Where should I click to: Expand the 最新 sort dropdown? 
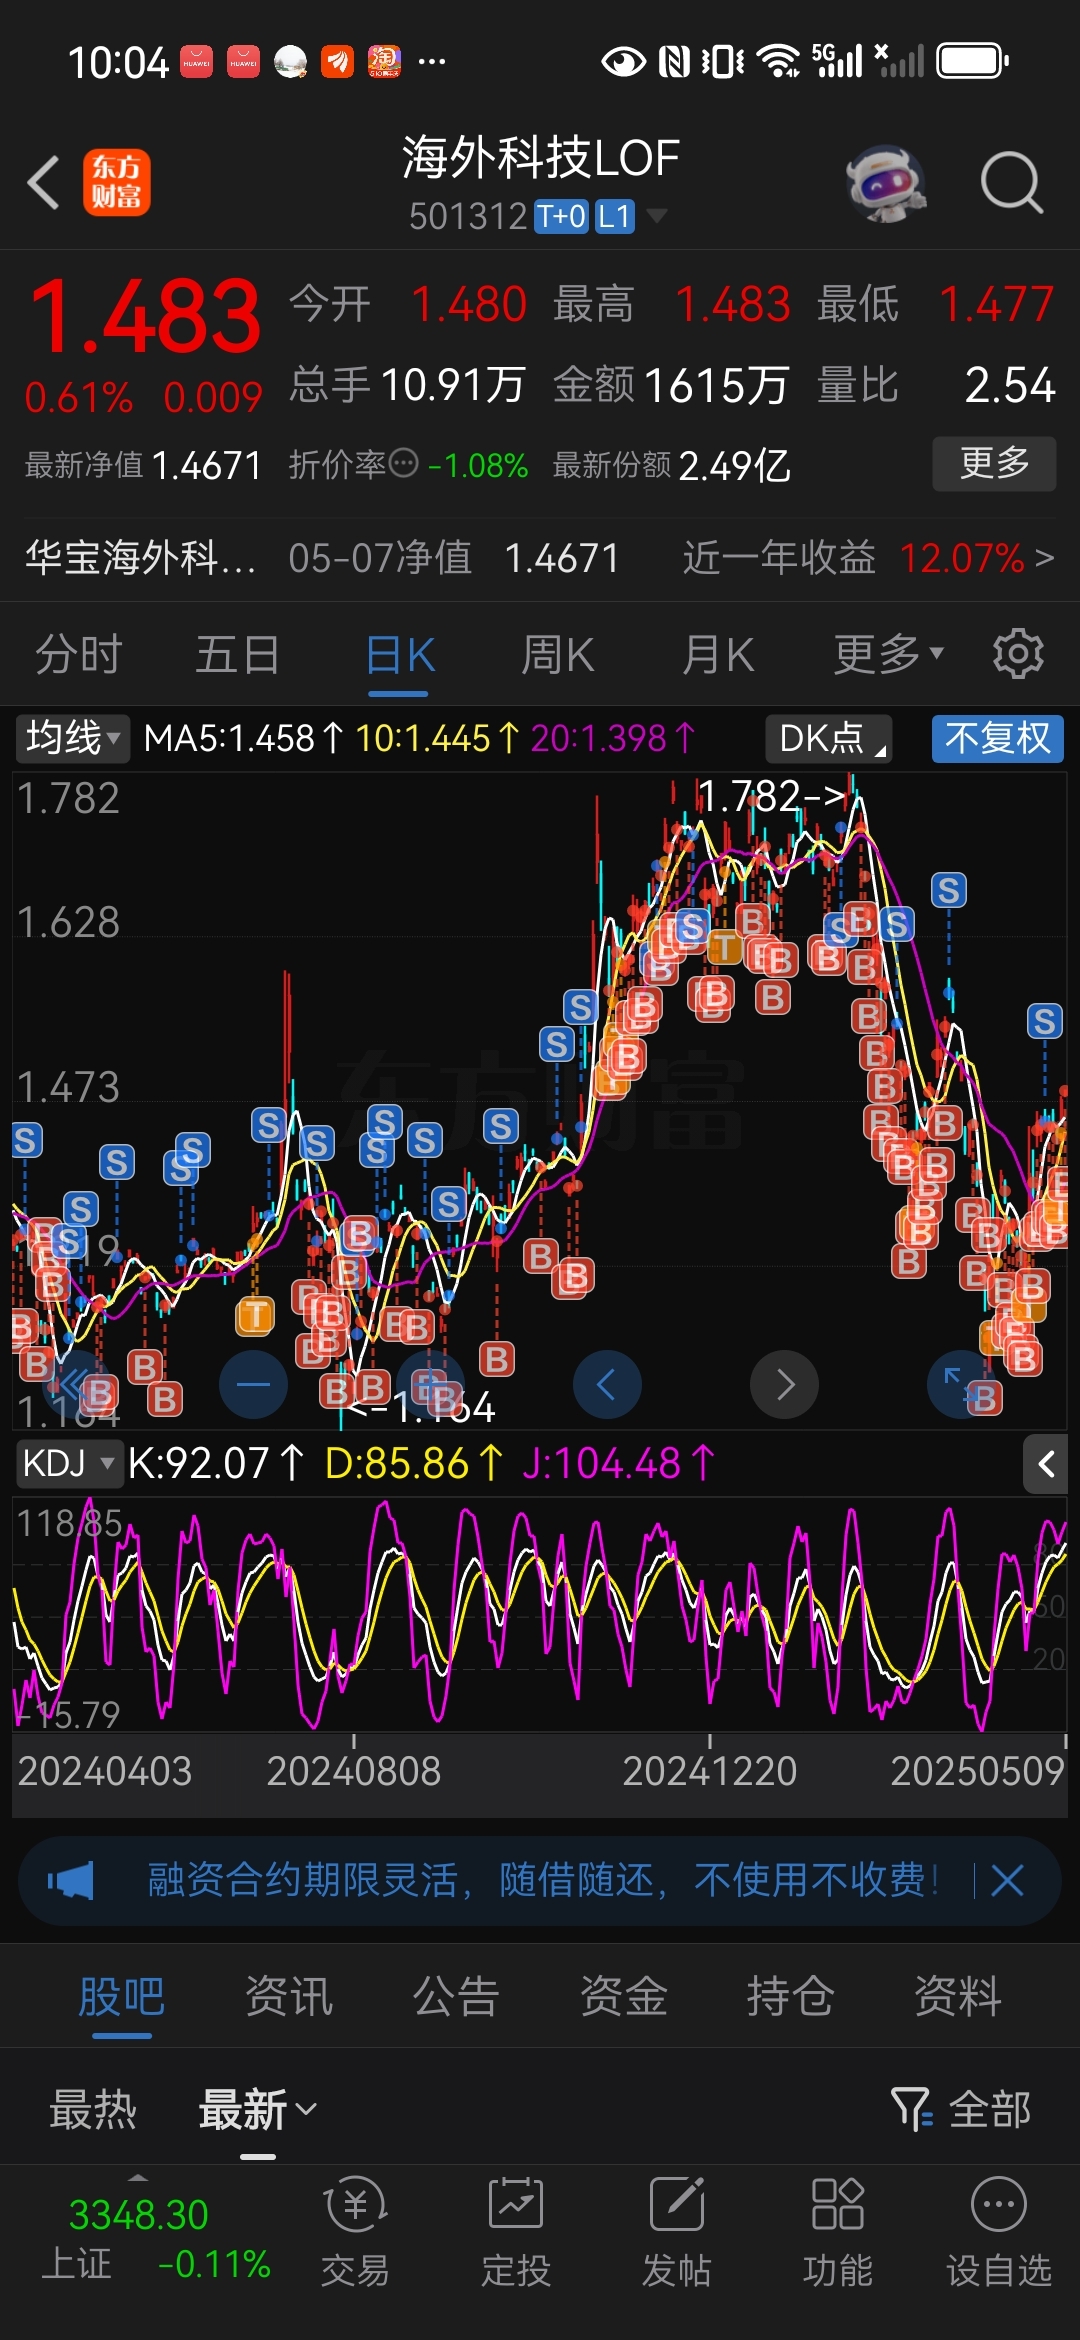click(258, 2109)
